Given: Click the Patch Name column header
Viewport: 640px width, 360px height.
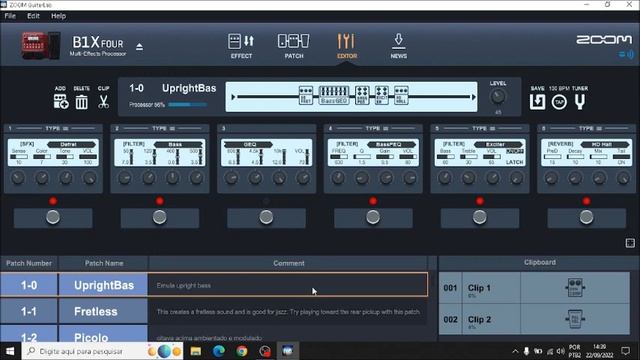Looking at the screenshot, I should coord(104,263).
